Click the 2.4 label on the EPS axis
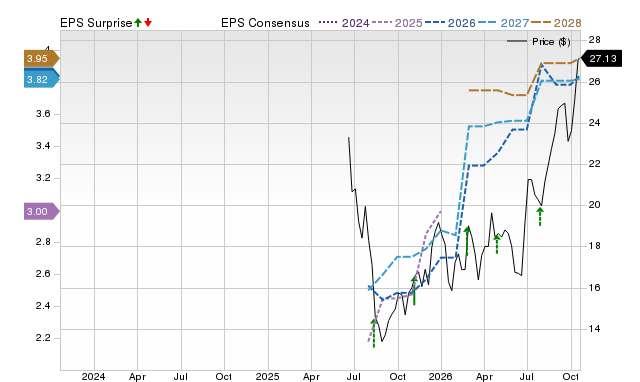Viewport: 640px width, 382px height. point(43,306)
